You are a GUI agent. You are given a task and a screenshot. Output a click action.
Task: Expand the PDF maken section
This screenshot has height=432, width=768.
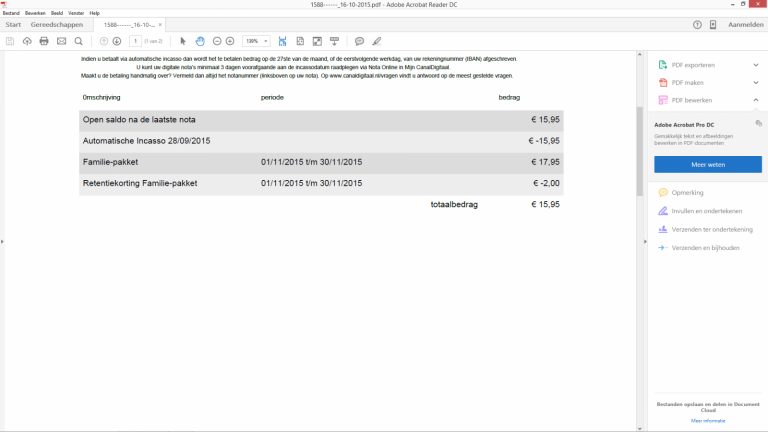pyautogui.click(x=755, y=83)
